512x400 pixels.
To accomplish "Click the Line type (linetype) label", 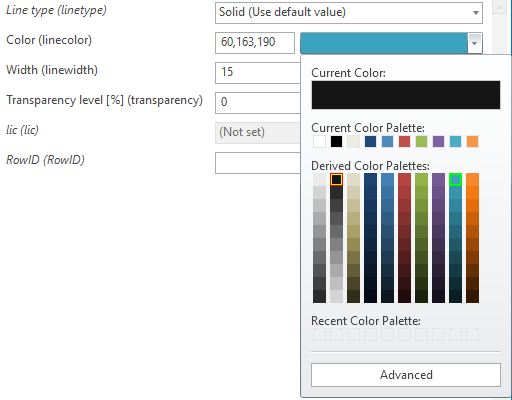I will pos(56,10).
